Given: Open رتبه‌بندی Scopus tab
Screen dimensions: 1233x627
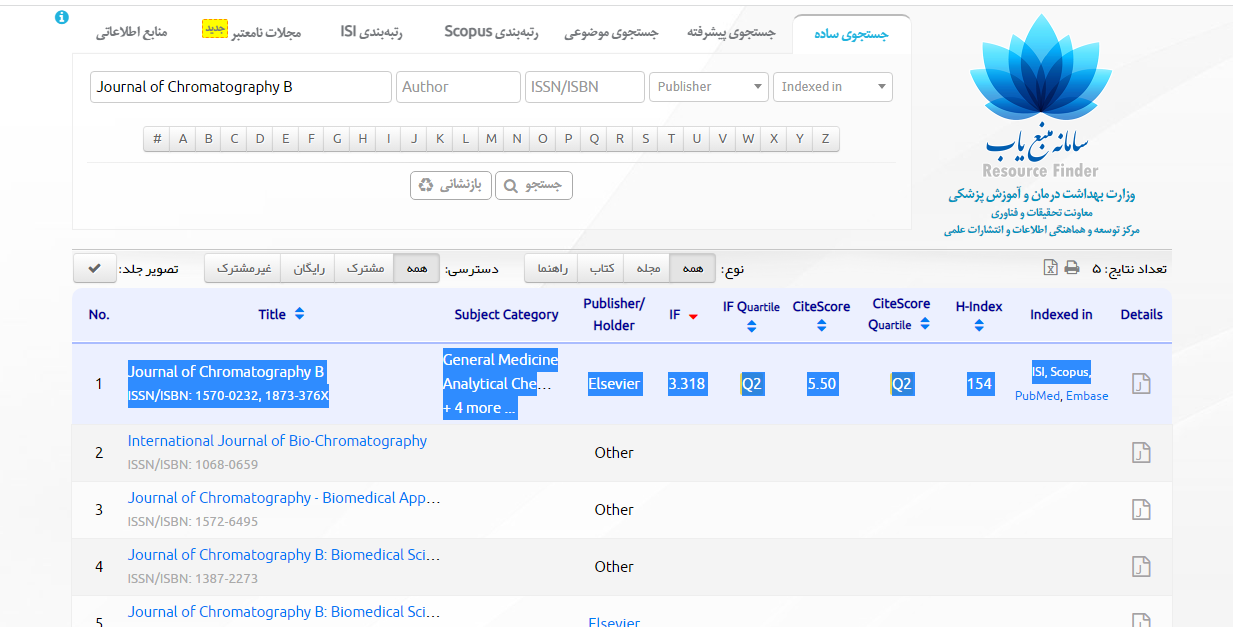Looking at the screenshot, I should click(x=491, y=33).
